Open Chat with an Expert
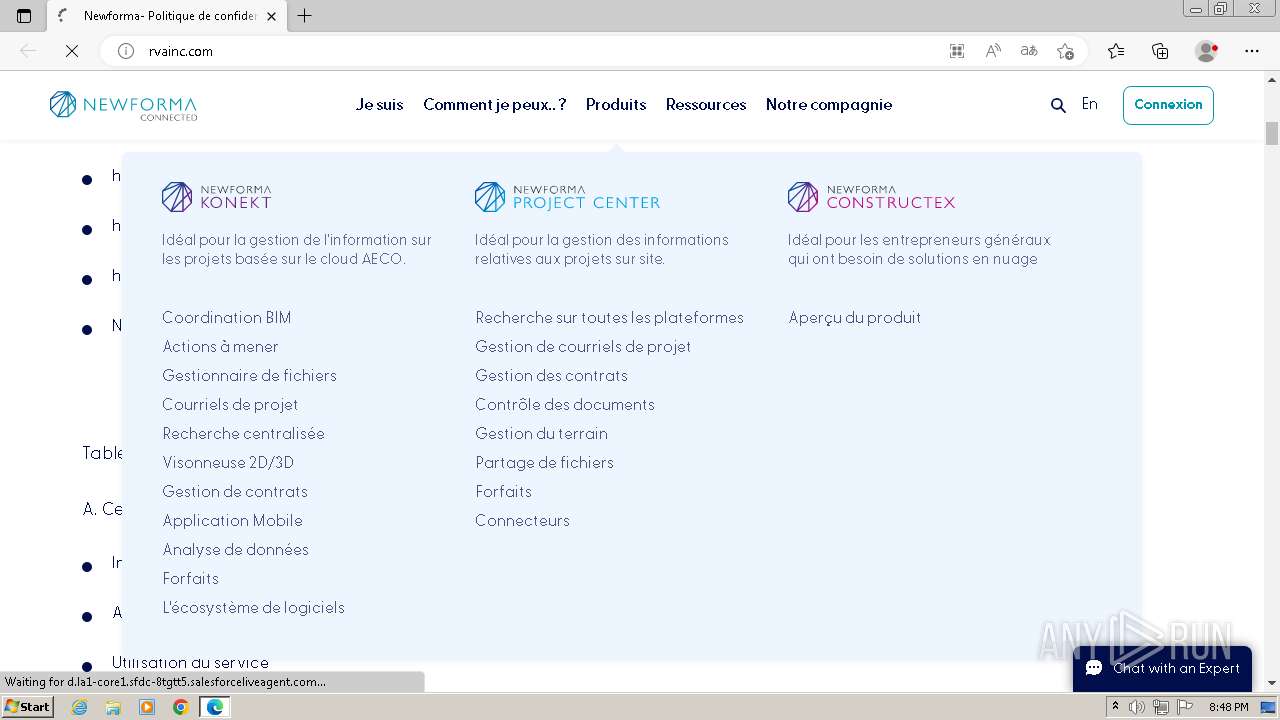Viewport: 1280px width, 720px height. [x=1162, y=668]
